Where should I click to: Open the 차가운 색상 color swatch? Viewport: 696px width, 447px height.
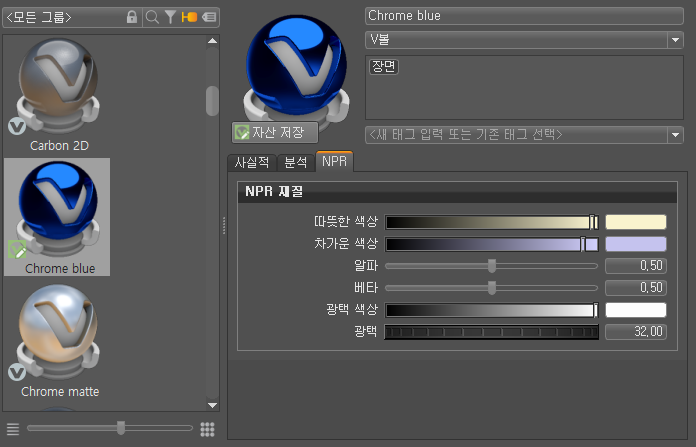[x=636, y=244]
